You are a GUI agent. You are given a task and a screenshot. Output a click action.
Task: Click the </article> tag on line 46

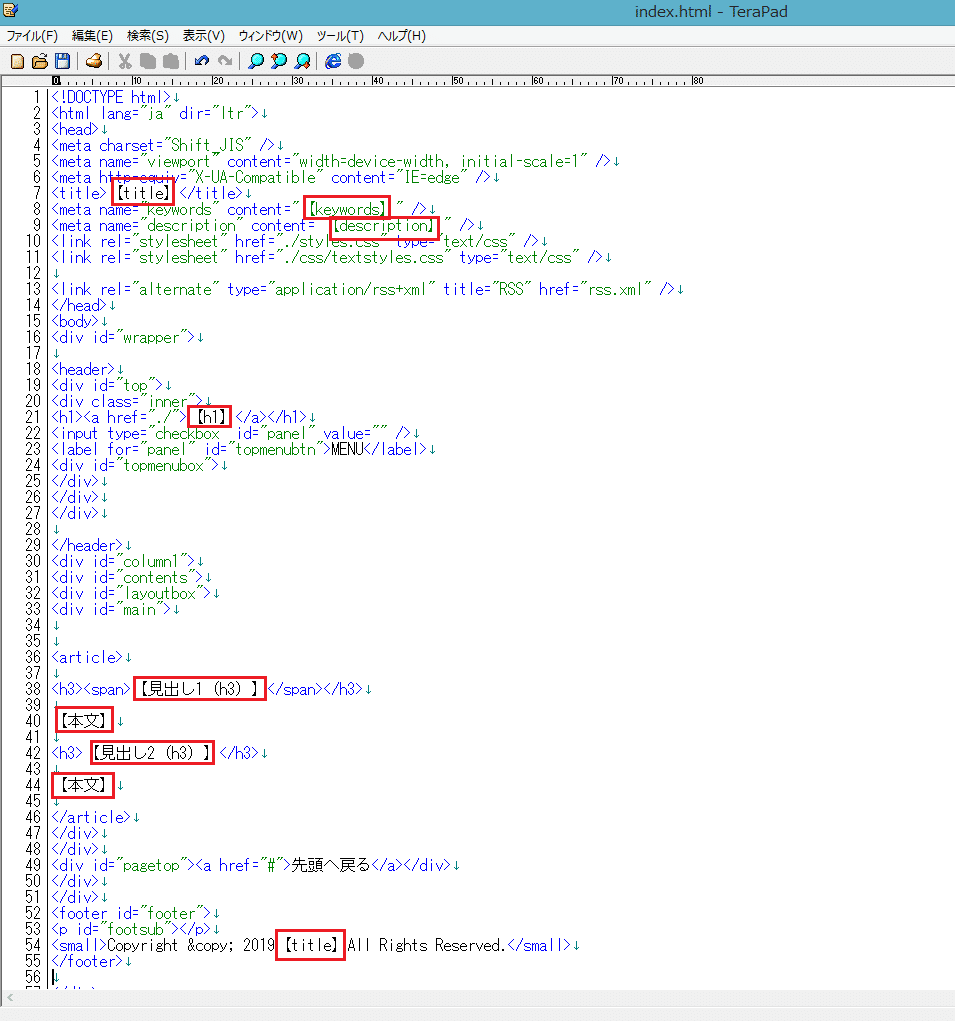pos(91,817)
